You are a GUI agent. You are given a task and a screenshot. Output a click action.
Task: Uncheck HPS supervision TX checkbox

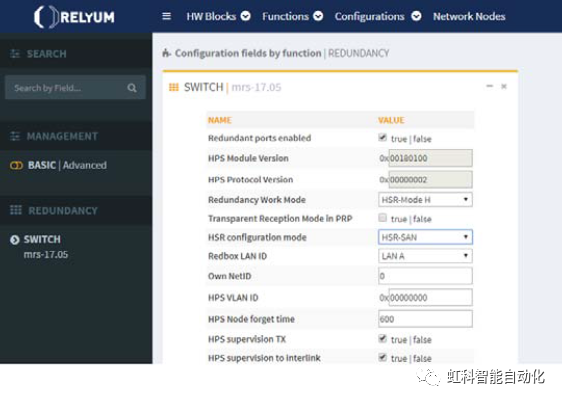pos(383,339)
